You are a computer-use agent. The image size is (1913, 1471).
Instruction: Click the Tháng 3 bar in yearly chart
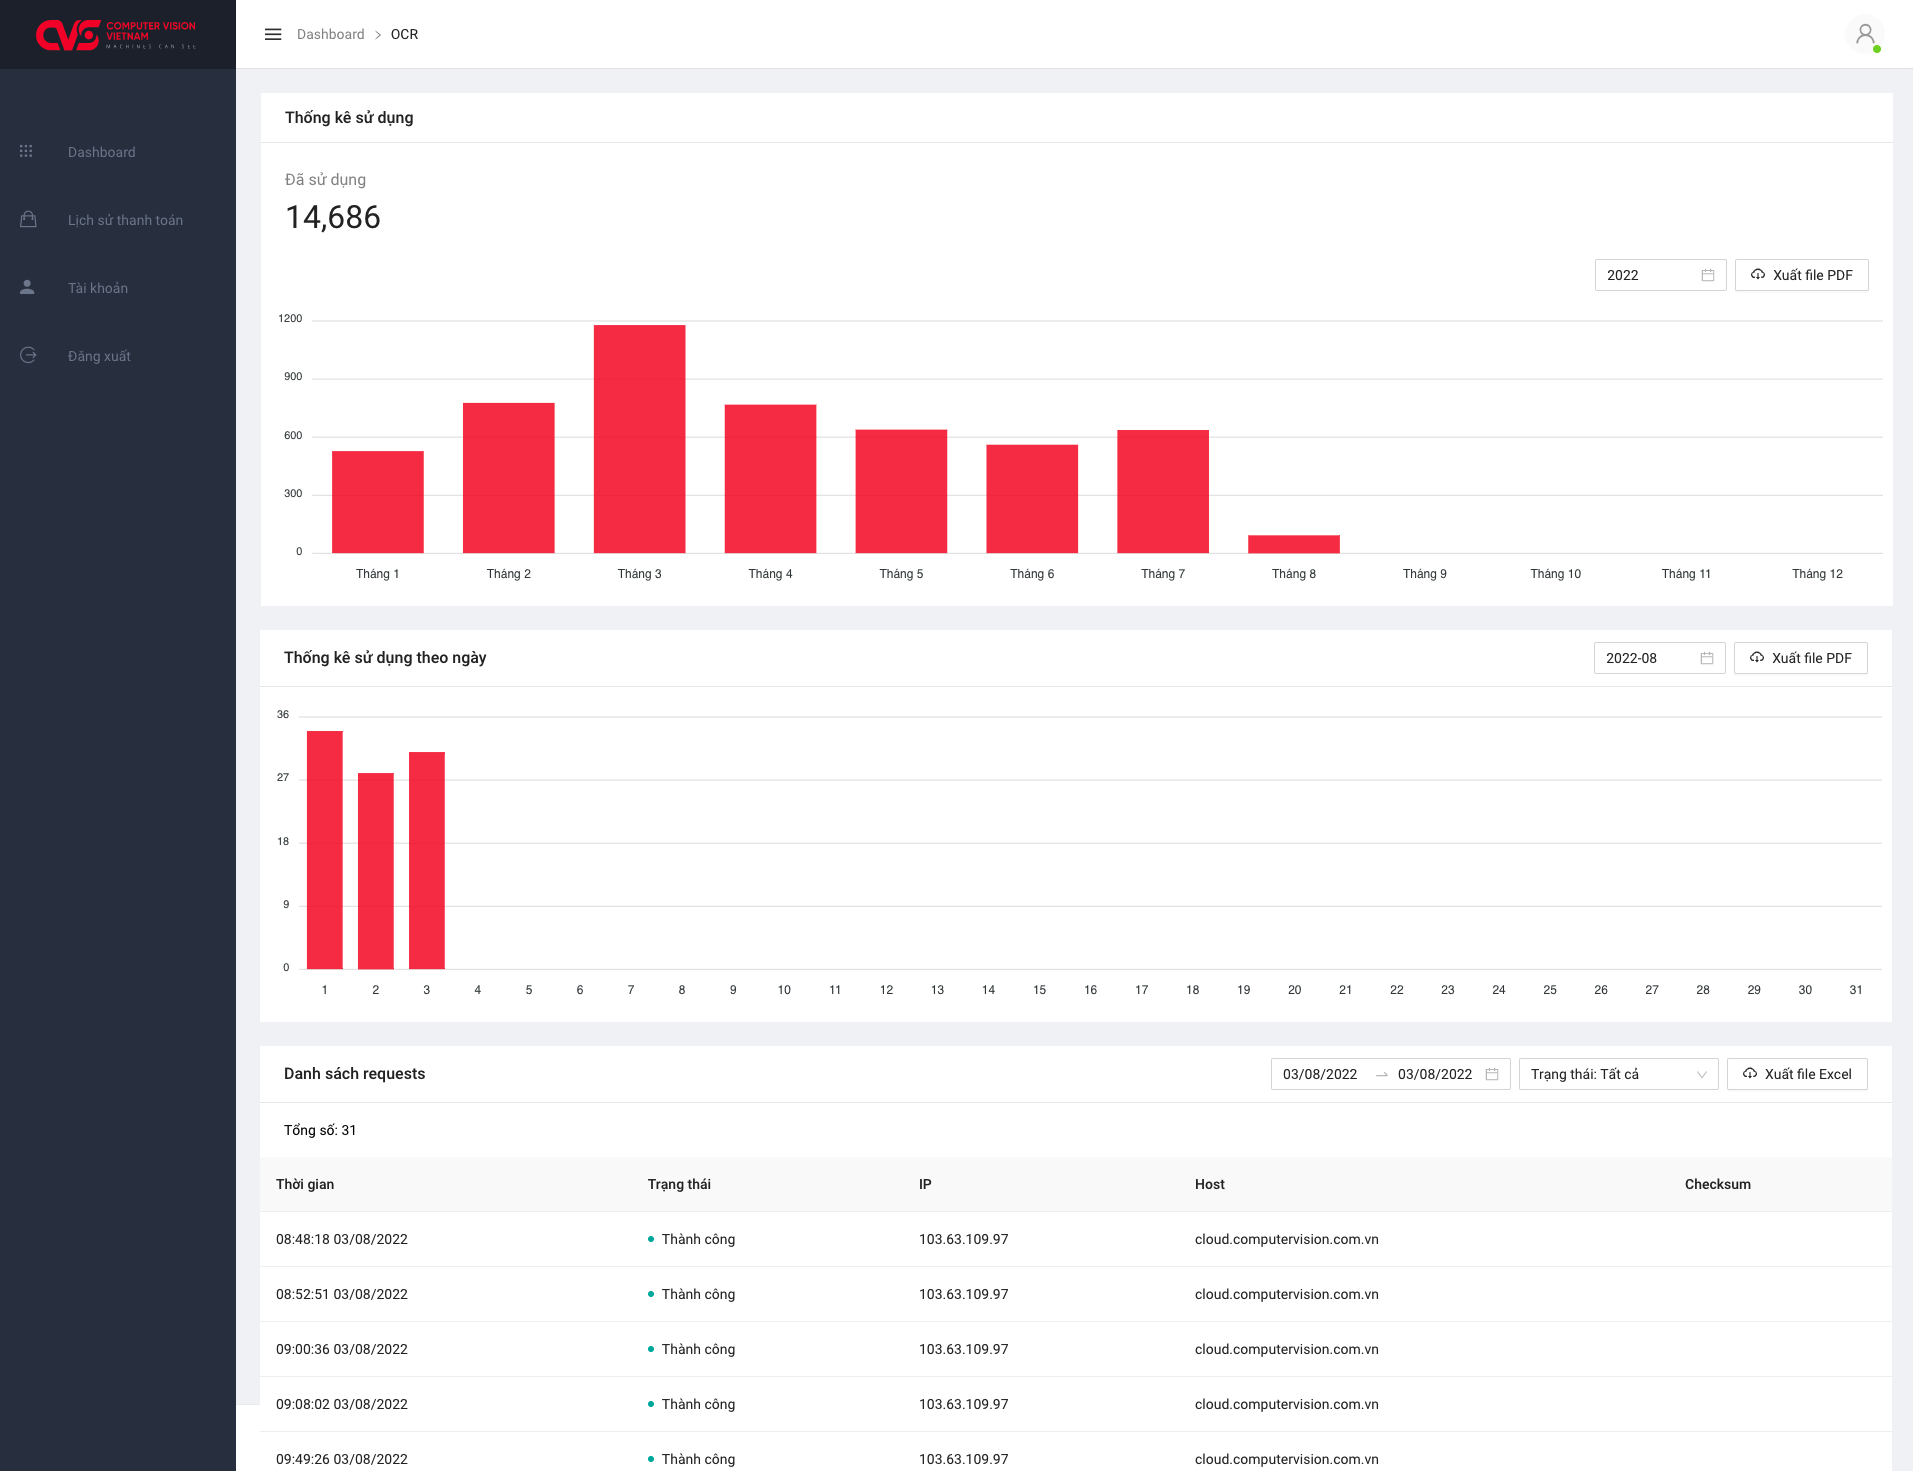640,439
